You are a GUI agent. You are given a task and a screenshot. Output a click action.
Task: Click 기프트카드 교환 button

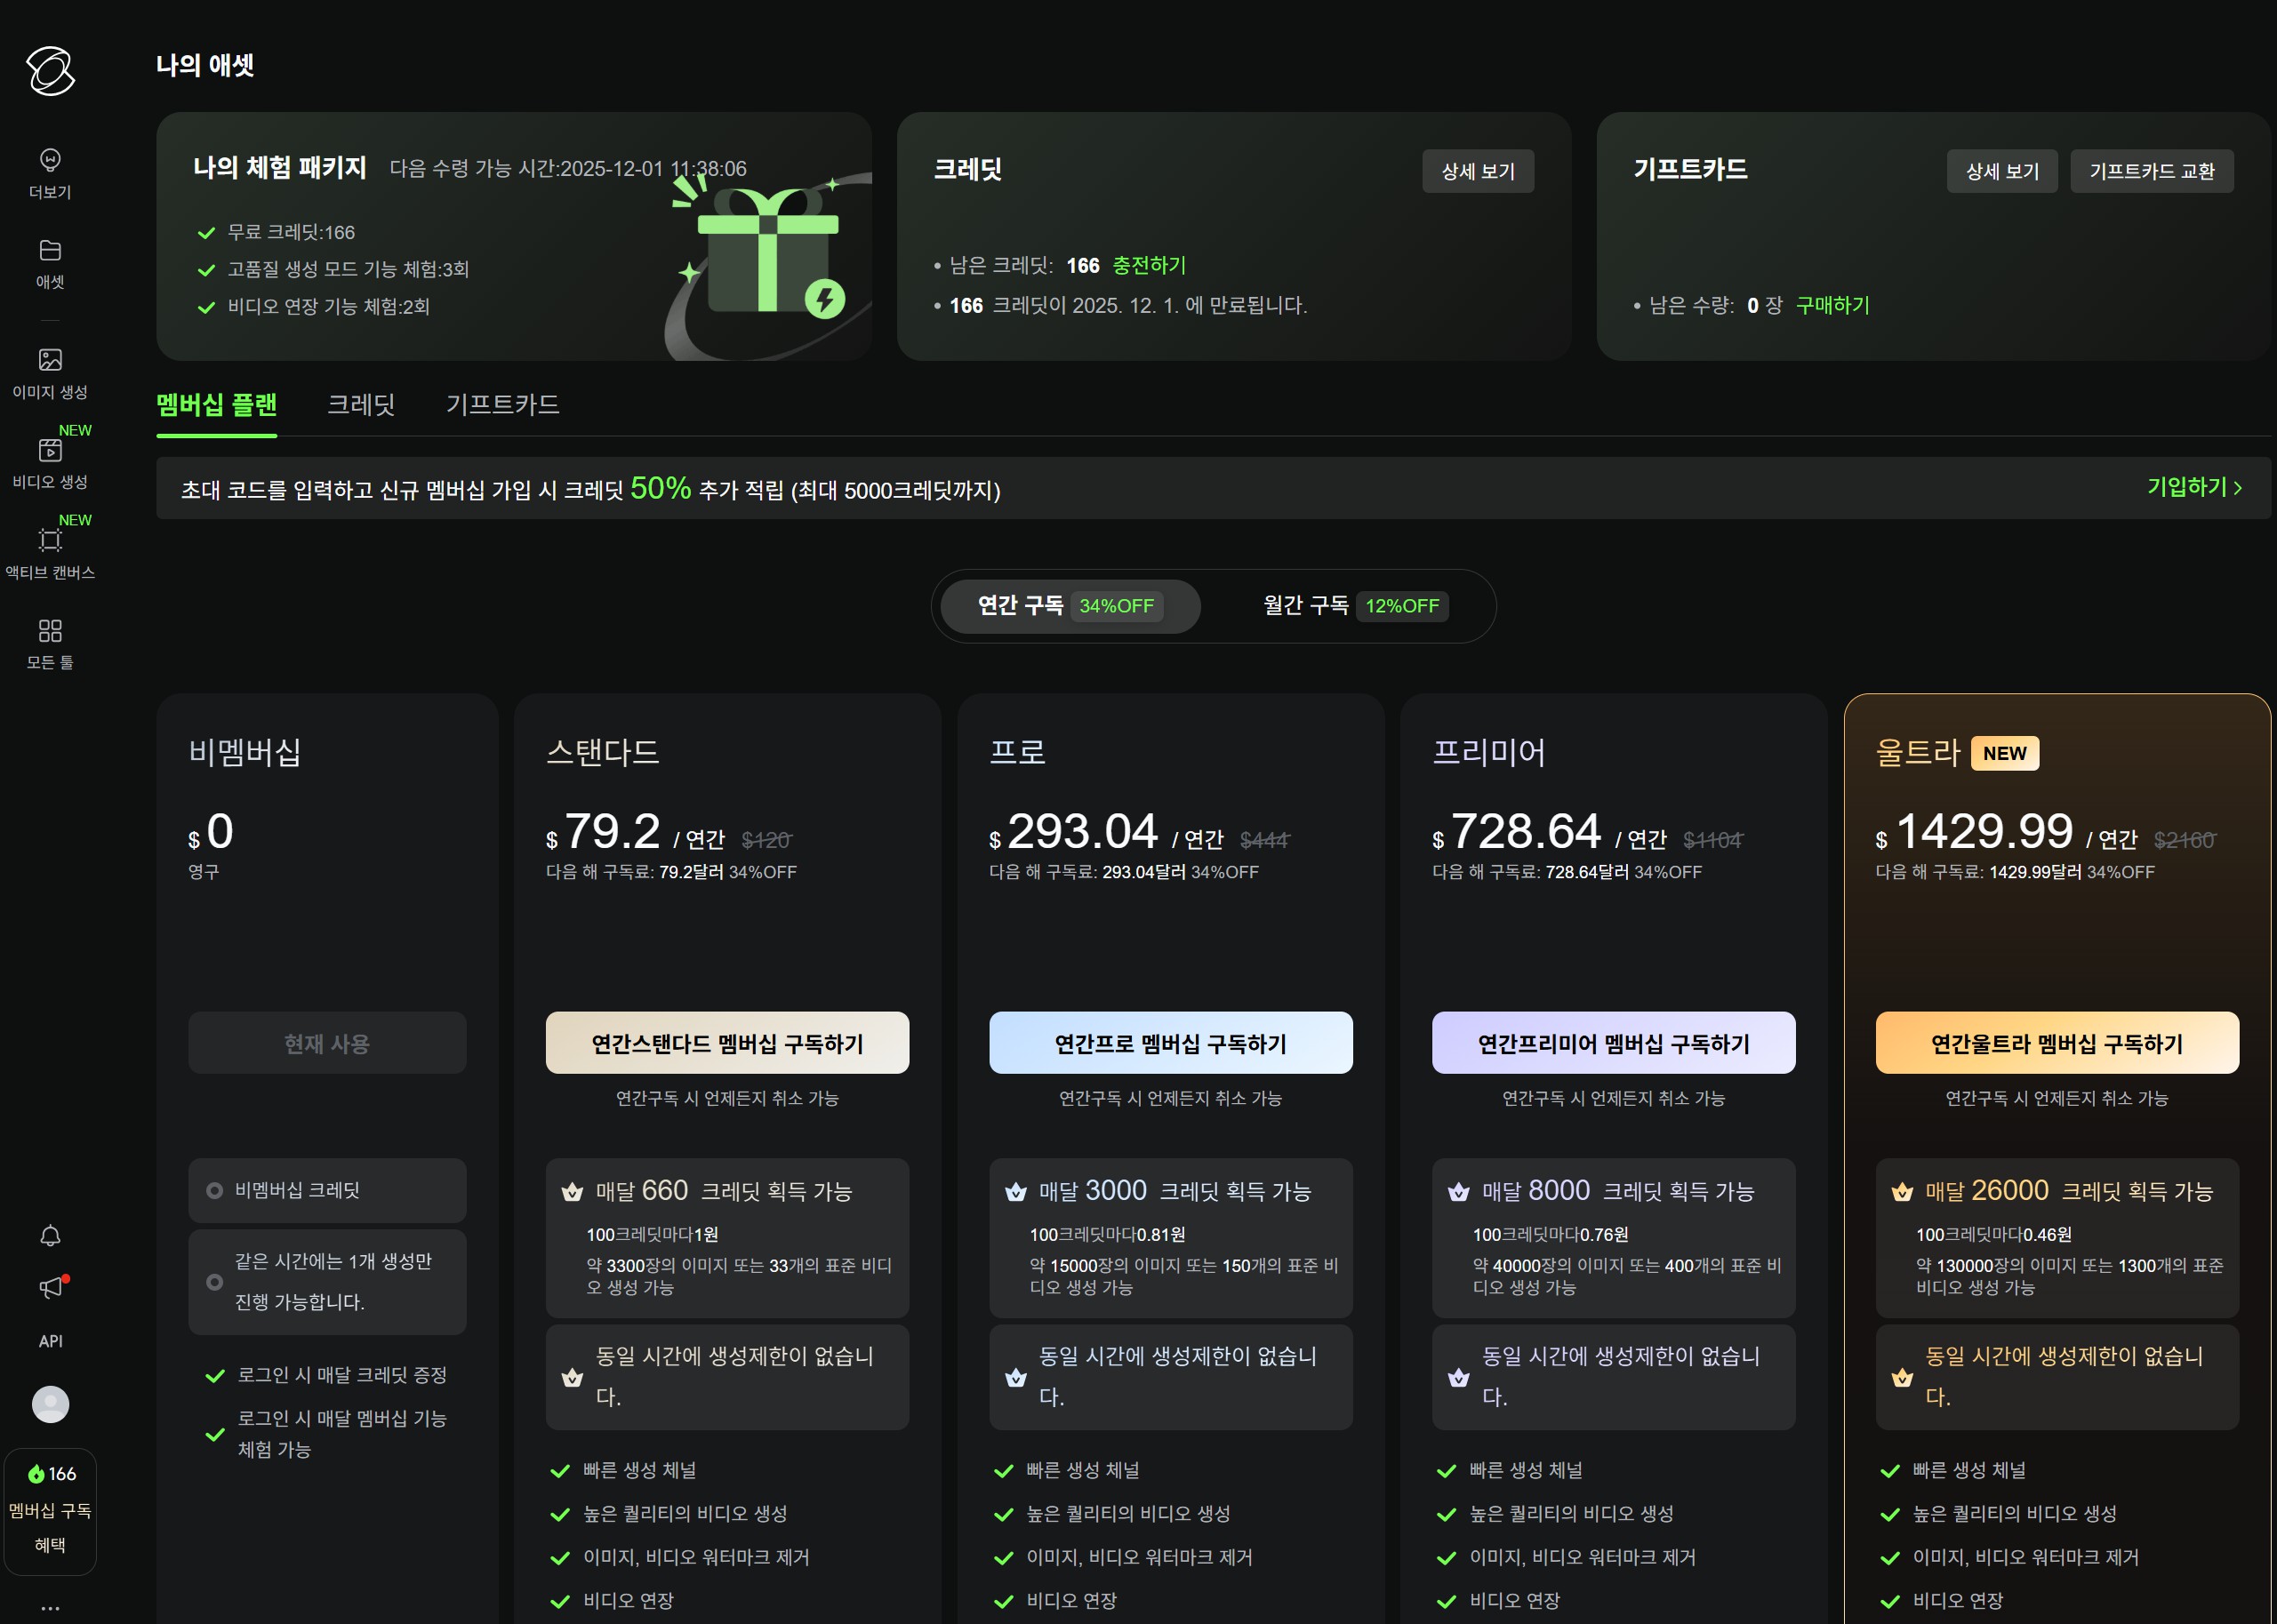pos(2151,171)
